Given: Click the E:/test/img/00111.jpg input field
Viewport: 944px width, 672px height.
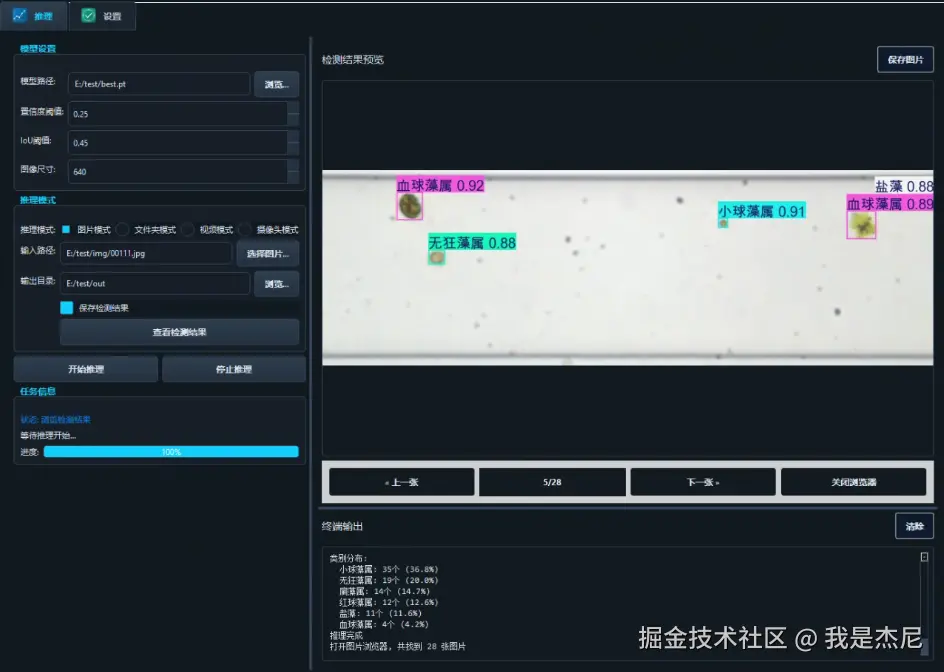Looking at the screenshot, I should click(x=148, y=253).
